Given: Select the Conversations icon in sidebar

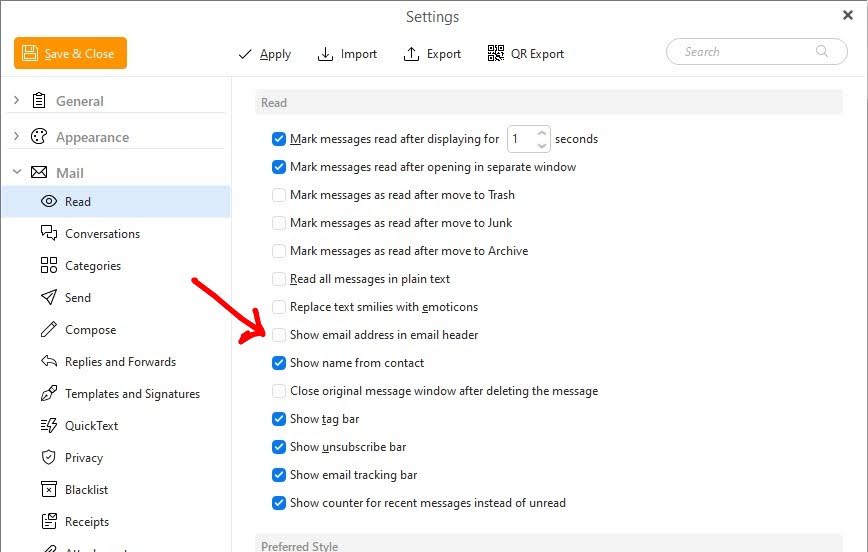Looking at the screenshot, I should click(49, 233).
